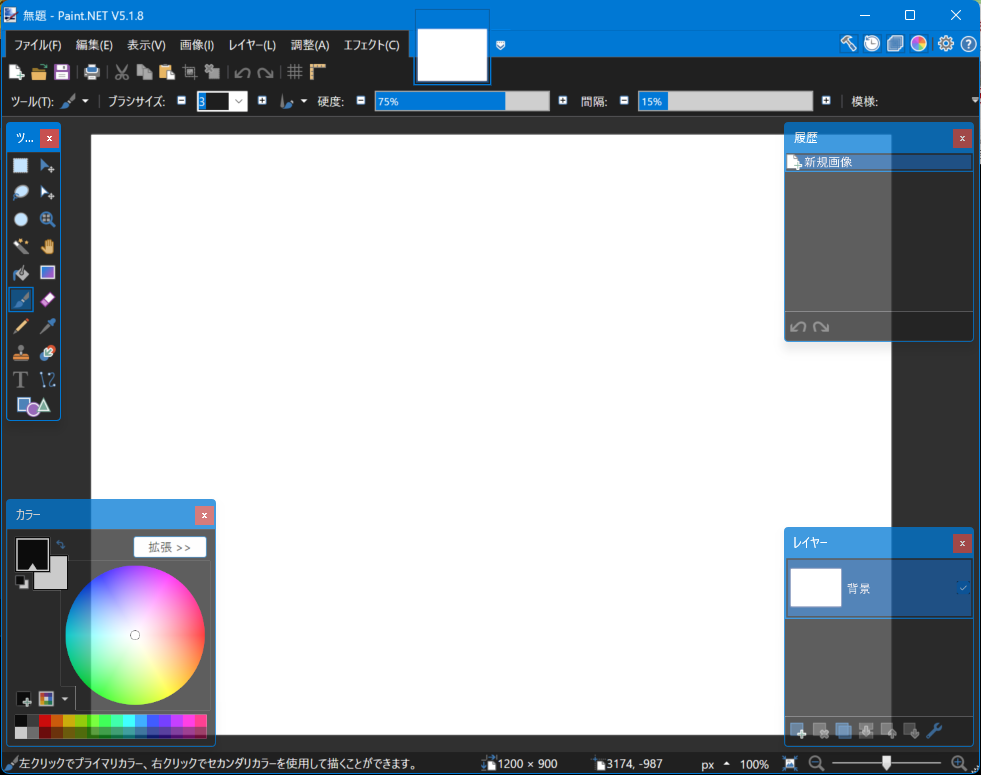
Task: Select the Color Picker eyedropper tool
Action: coord(48,326)
